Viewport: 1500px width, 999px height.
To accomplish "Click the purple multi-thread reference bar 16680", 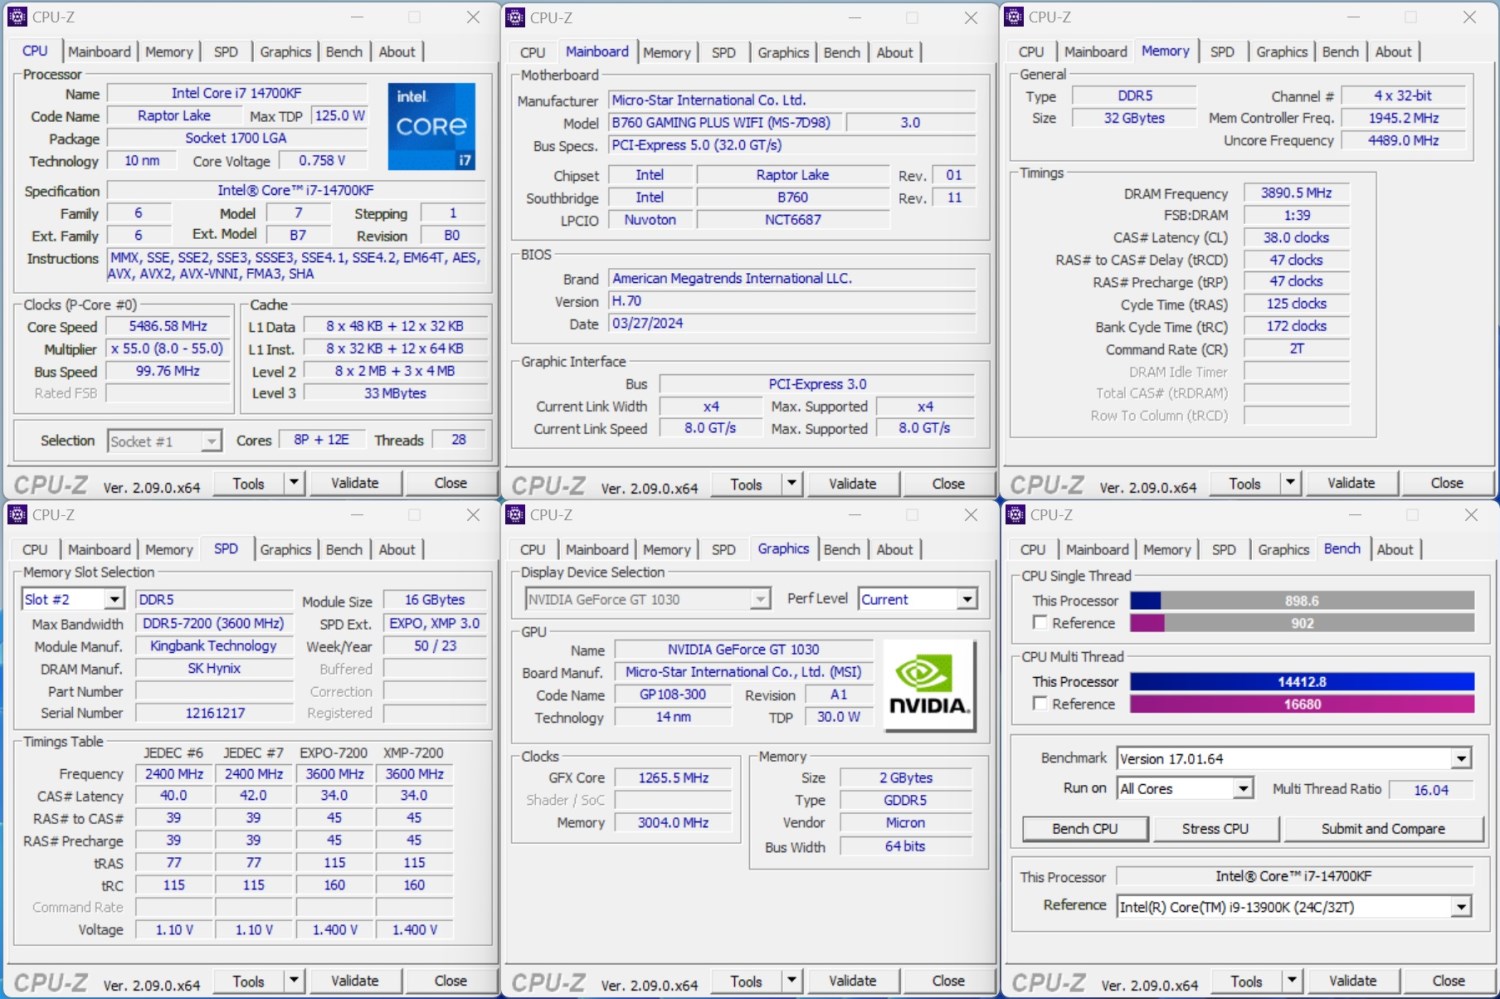I will 1302,704.
